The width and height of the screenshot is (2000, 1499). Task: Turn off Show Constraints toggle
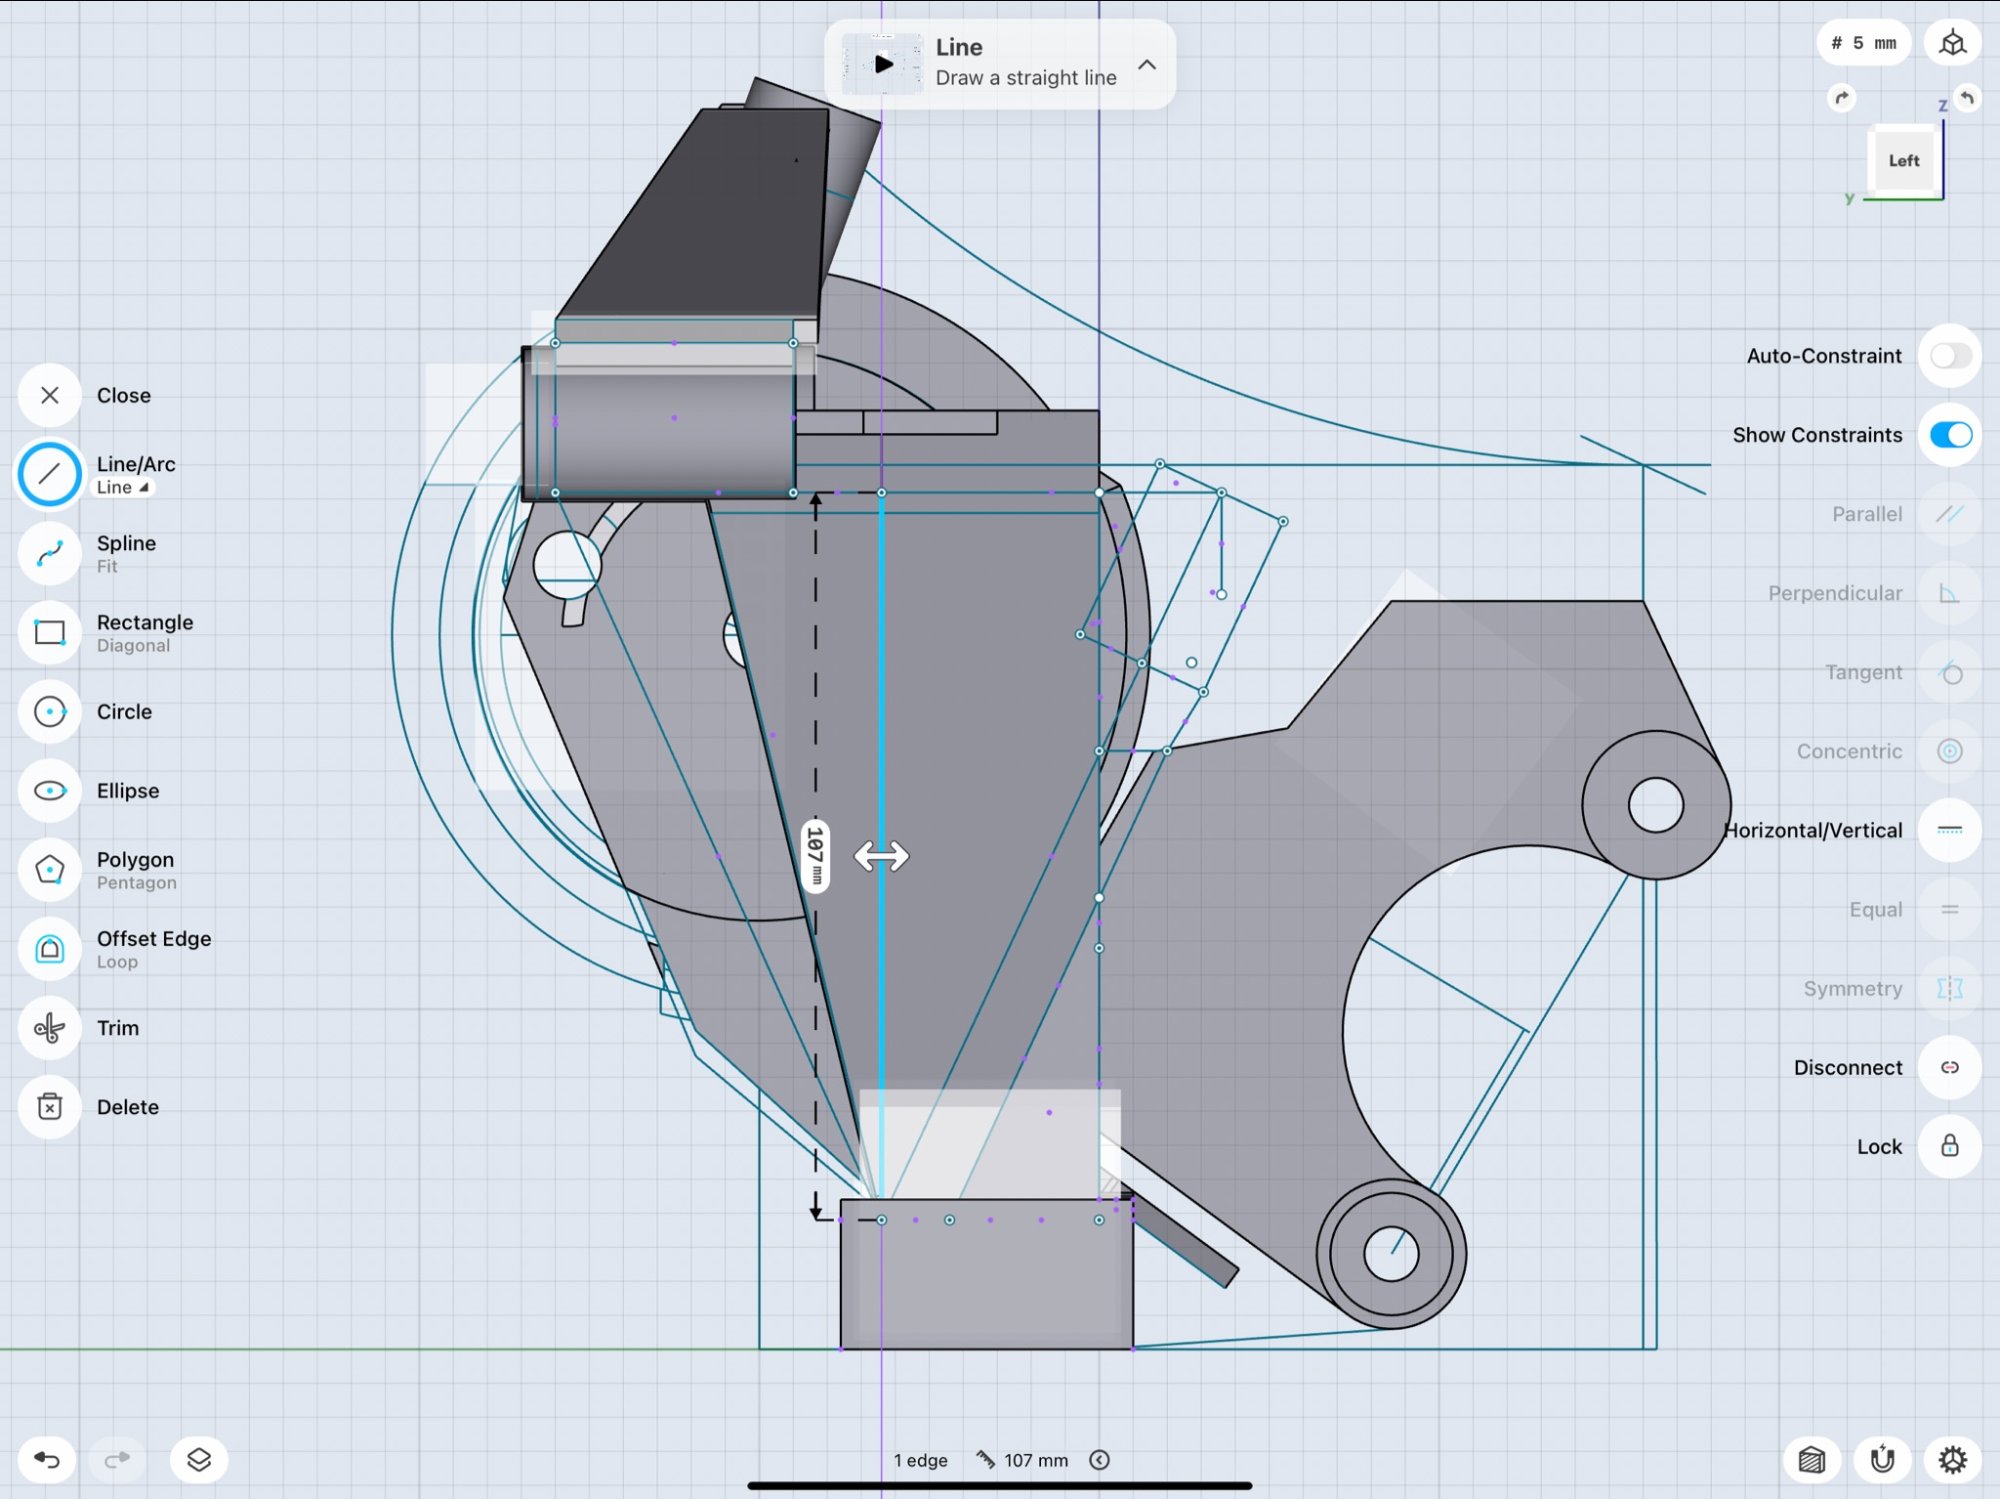(1949, 435)
